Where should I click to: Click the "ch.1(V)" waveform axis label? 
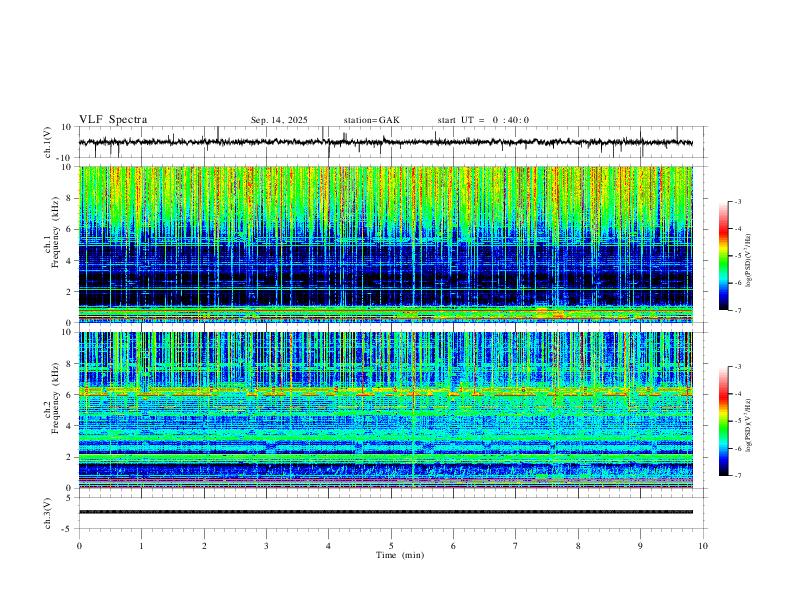[x=48, y=142]
